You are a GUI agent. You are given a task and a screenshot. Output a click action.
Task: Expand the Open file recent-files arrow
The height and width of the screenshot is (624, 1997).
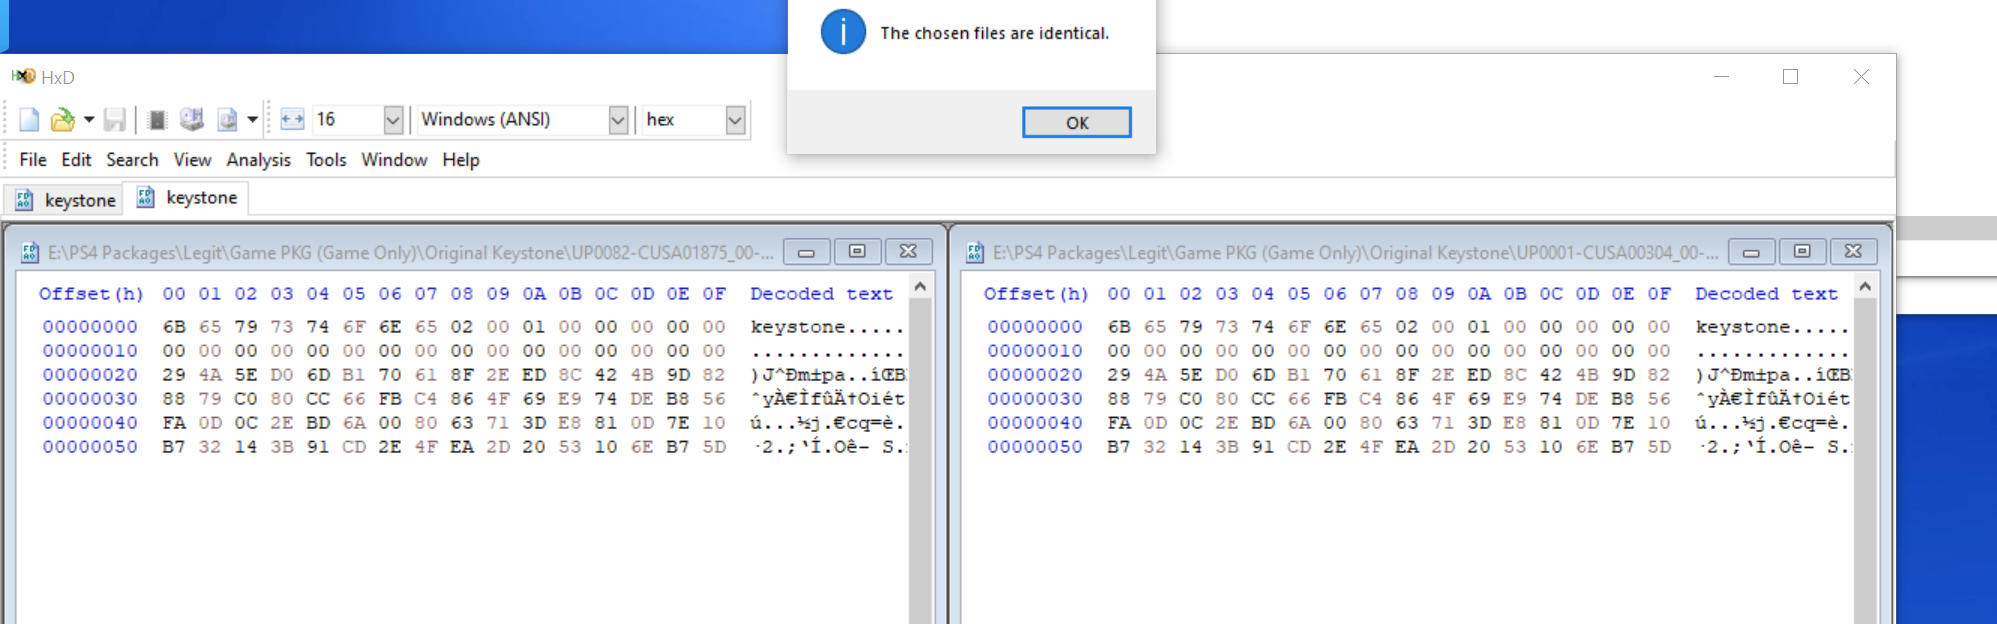89,120
